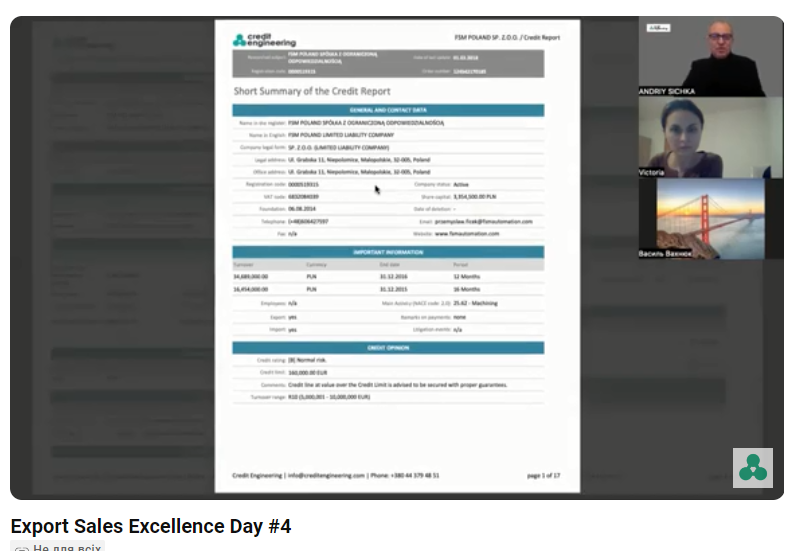Click the '34,689,000.00' turnover figure
Viewport: 793px width, 551px height.
click(250, 277)
